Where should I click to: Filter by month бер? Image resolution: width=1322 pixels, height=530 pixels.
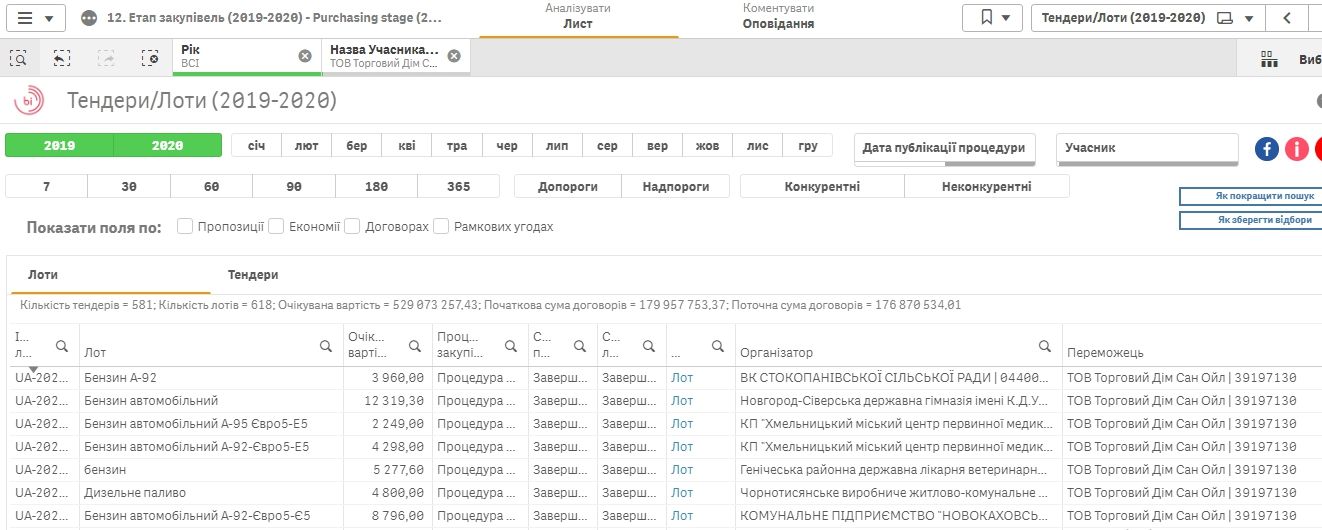pyautogui.click(x=357, y=146)
